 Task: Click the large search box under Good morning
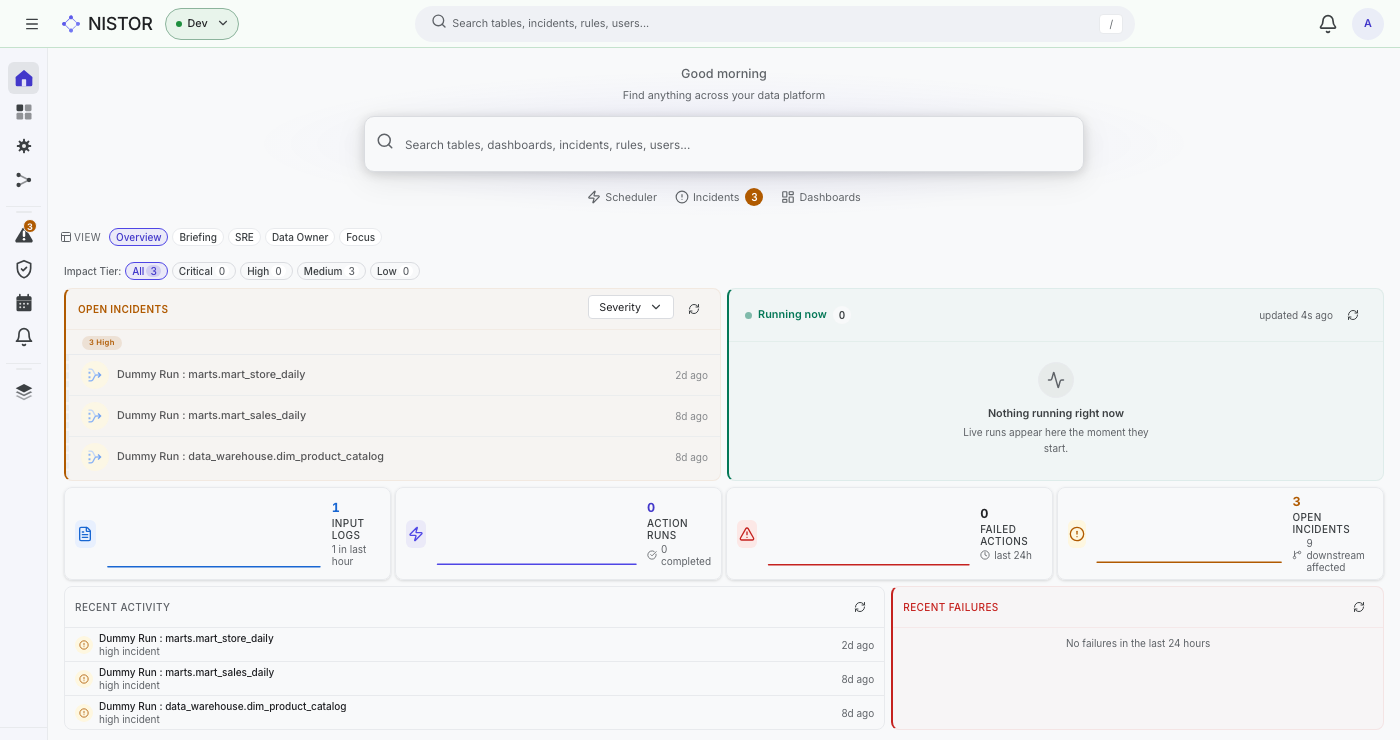coord(724,144)
